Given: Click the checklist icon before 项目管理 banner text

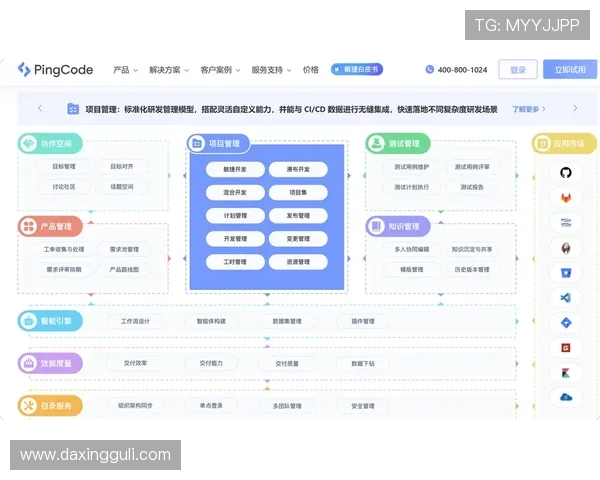Looking at the screenshot, I should click(73, 109).
